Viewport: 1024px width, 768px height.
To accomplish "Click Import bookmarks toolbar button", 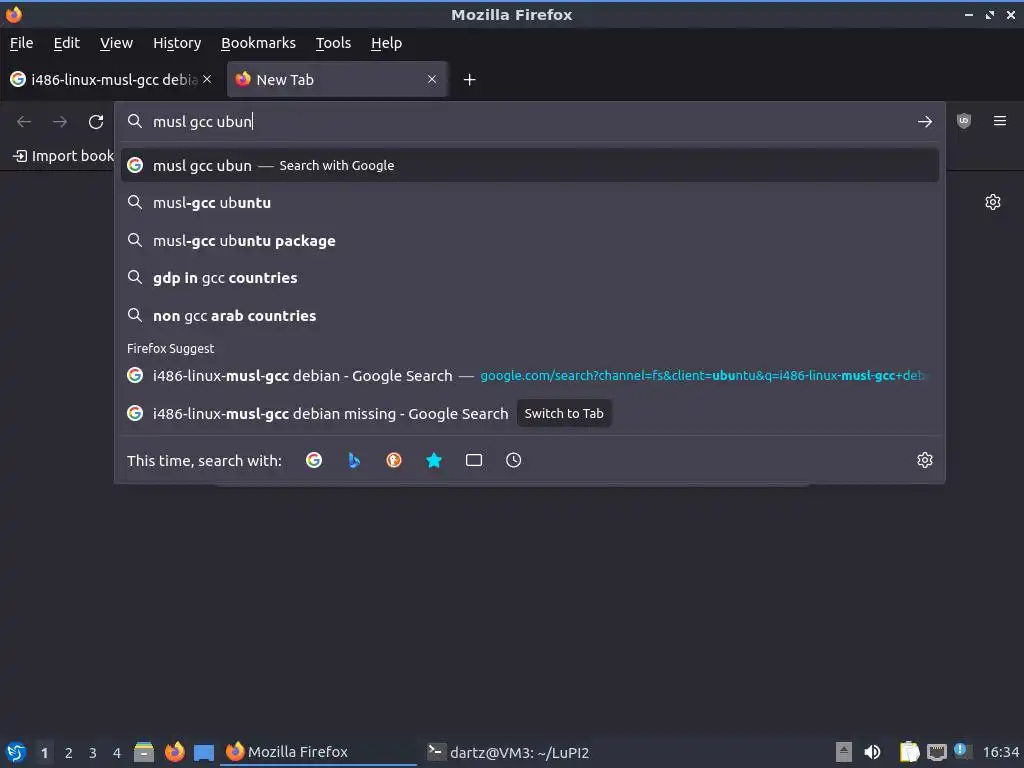I will (x=63, y=156).
